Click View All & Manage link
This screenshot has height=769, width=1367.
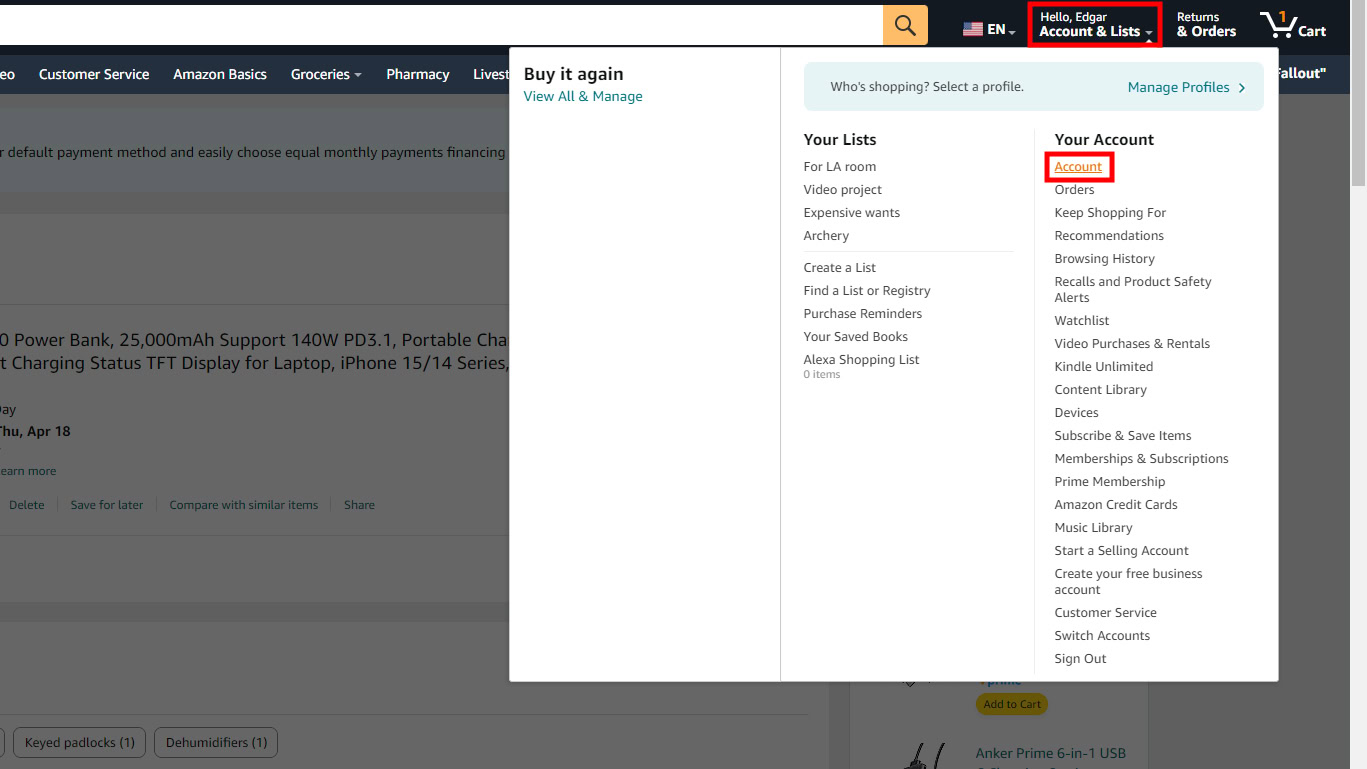pyautogui.click(x=583, y=97)
